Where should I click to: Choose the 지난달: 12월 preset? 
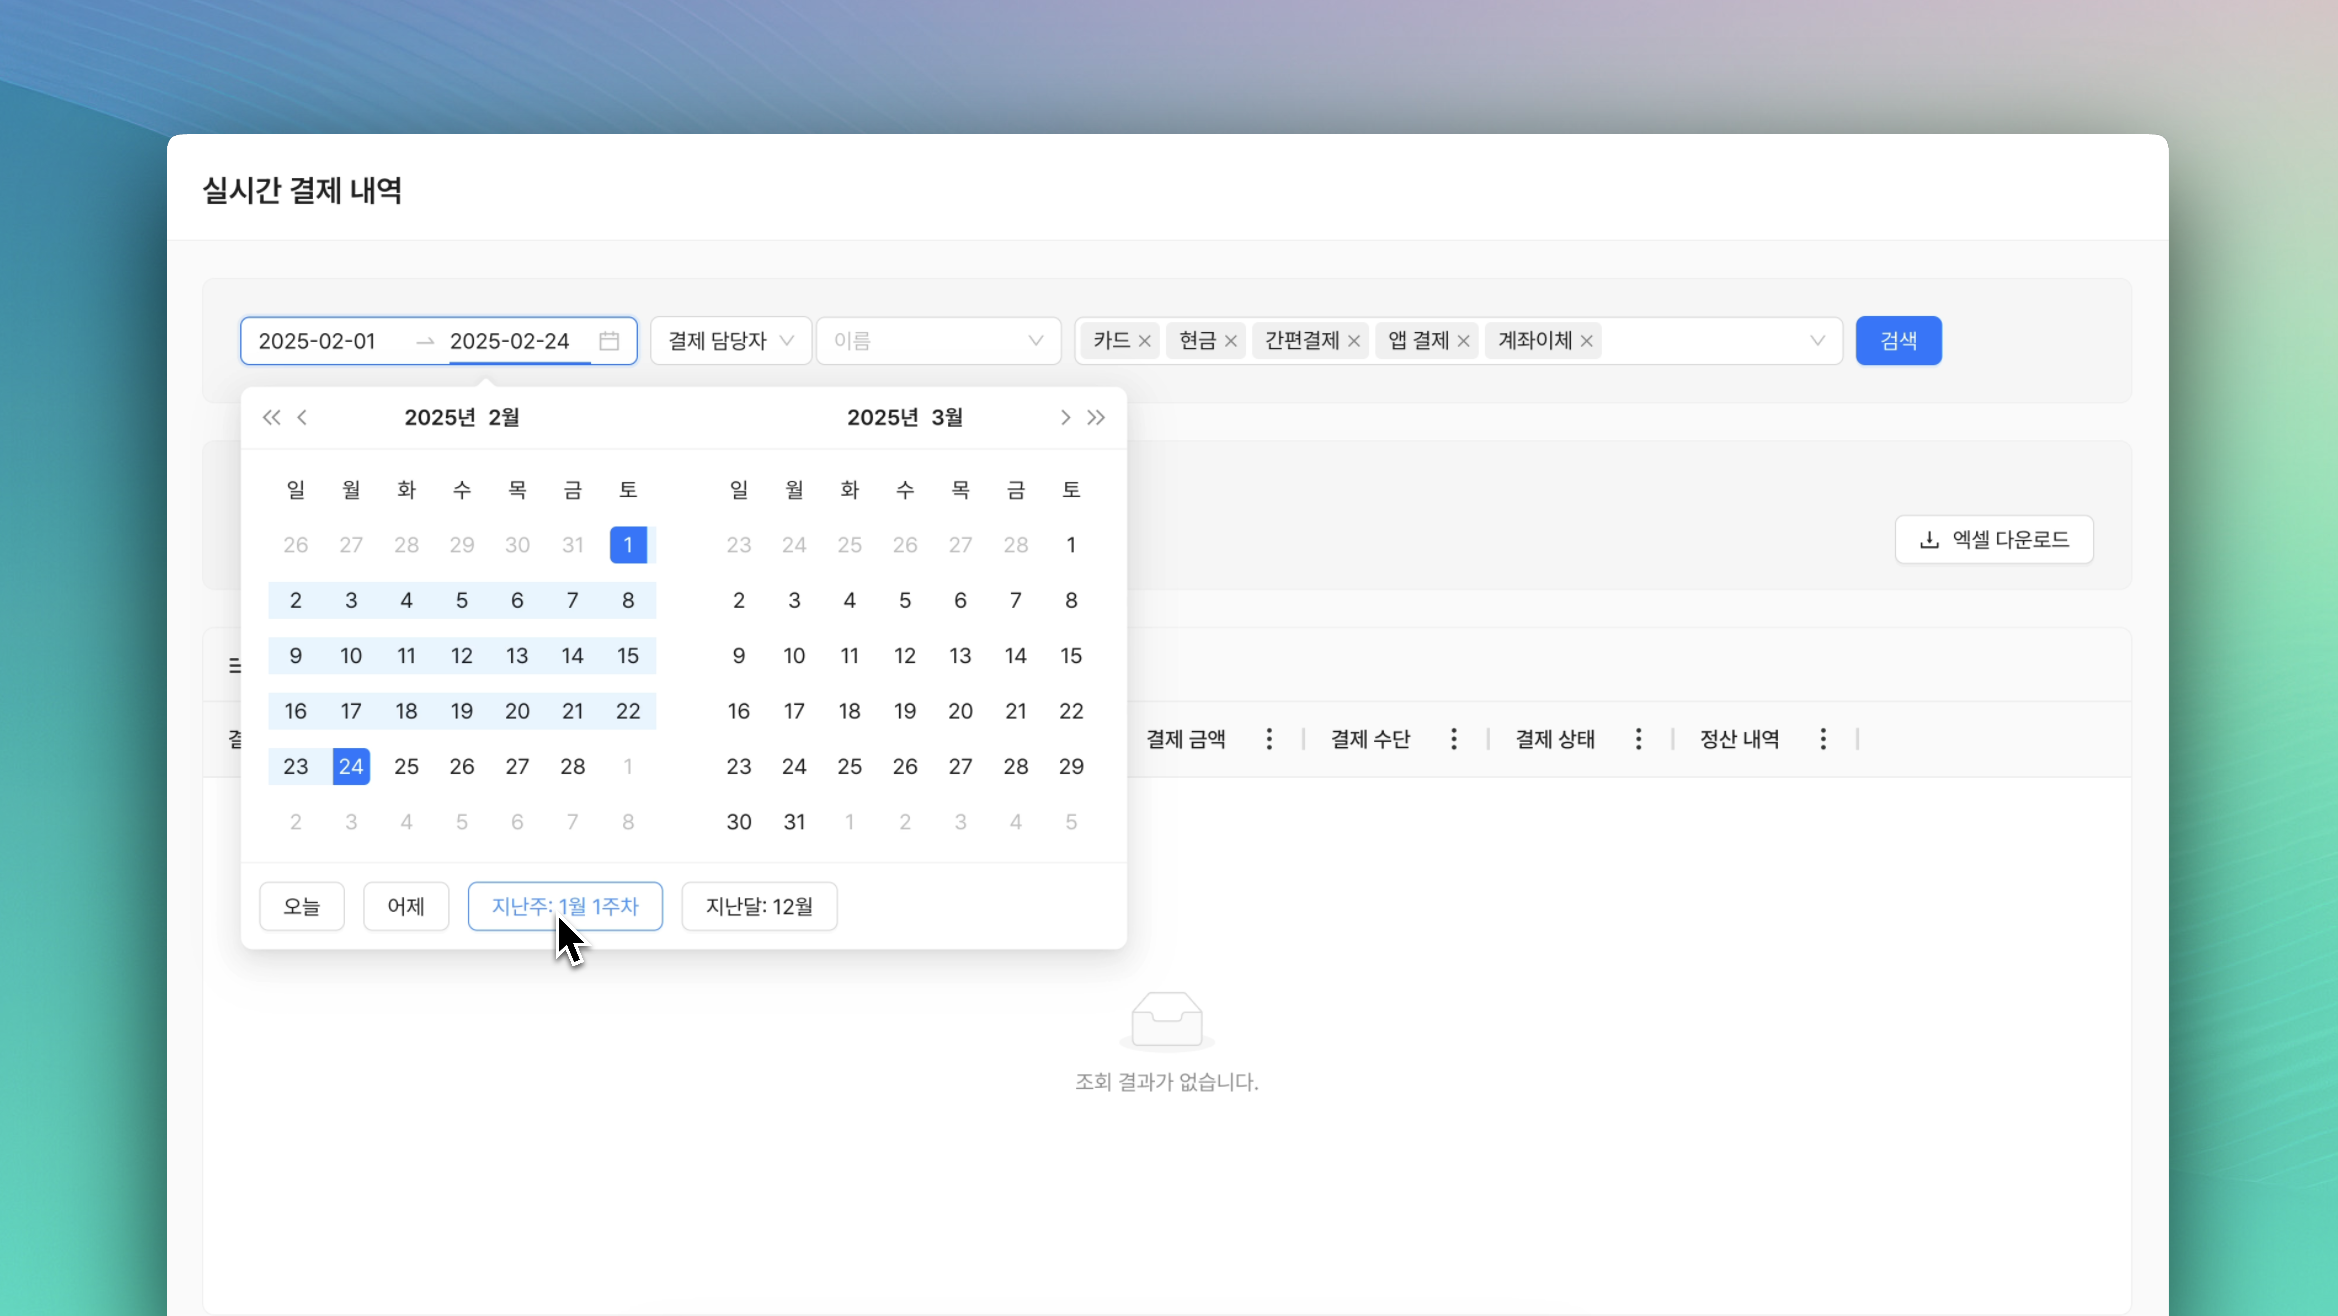759,906
